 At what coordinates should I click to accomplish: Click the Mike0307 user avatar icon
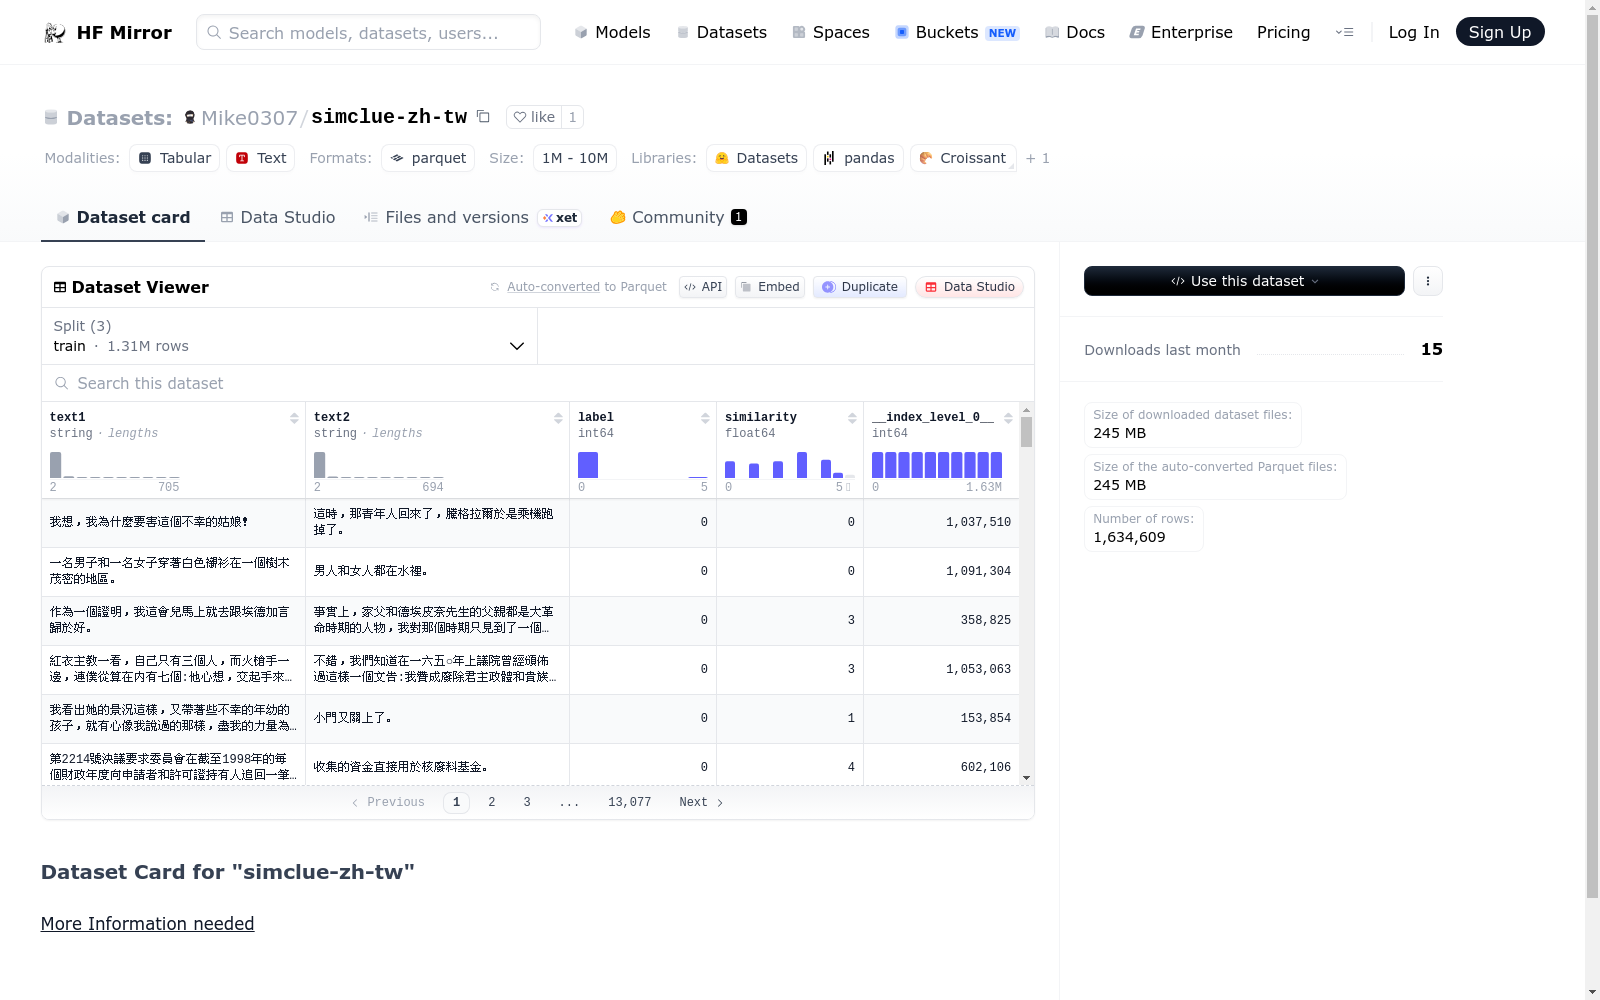(x=190, y=118)
